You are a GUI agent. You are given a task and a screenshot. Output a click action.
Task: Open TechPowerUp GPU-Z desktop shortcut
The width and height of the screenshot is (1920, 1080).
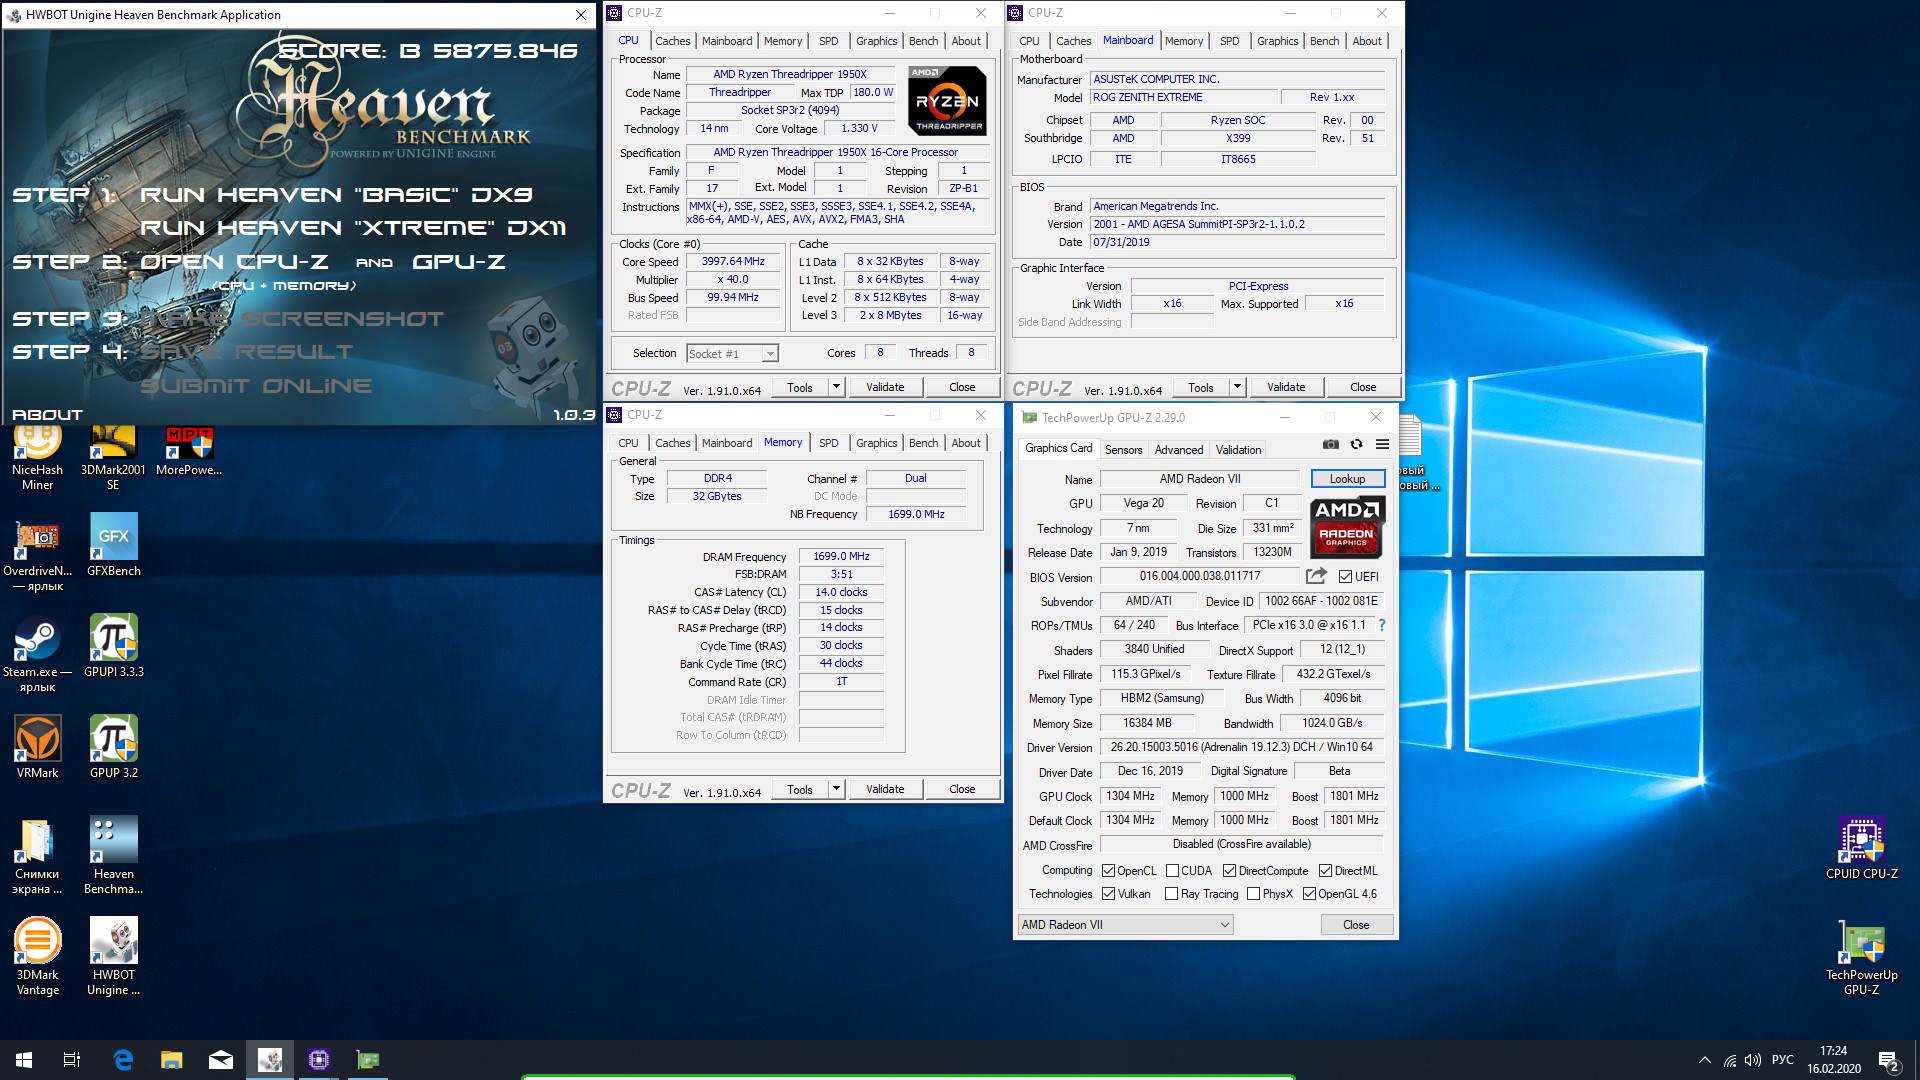1861,957
